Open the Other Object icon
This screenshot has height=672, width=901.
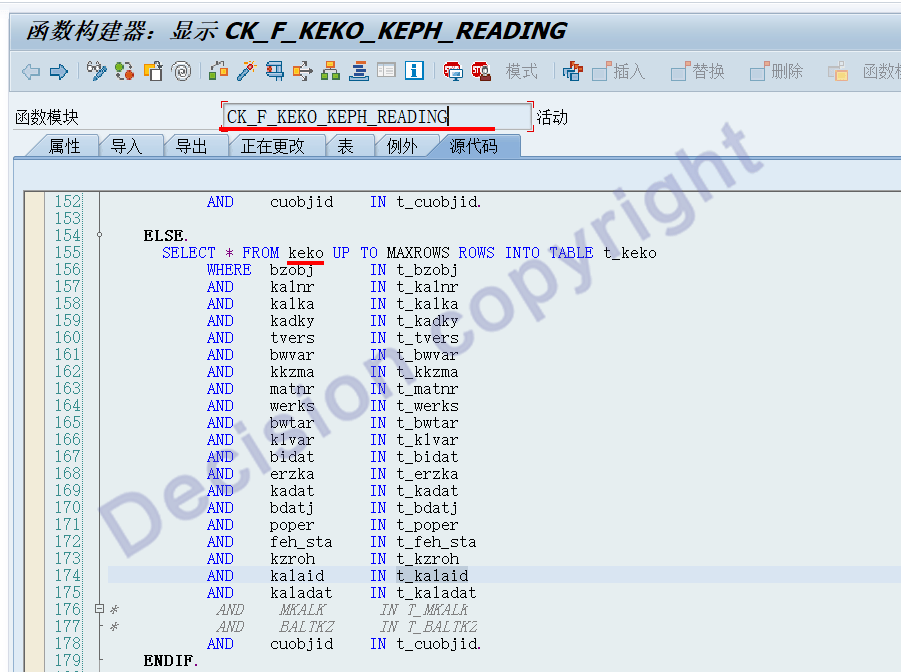tap(153, 71)
